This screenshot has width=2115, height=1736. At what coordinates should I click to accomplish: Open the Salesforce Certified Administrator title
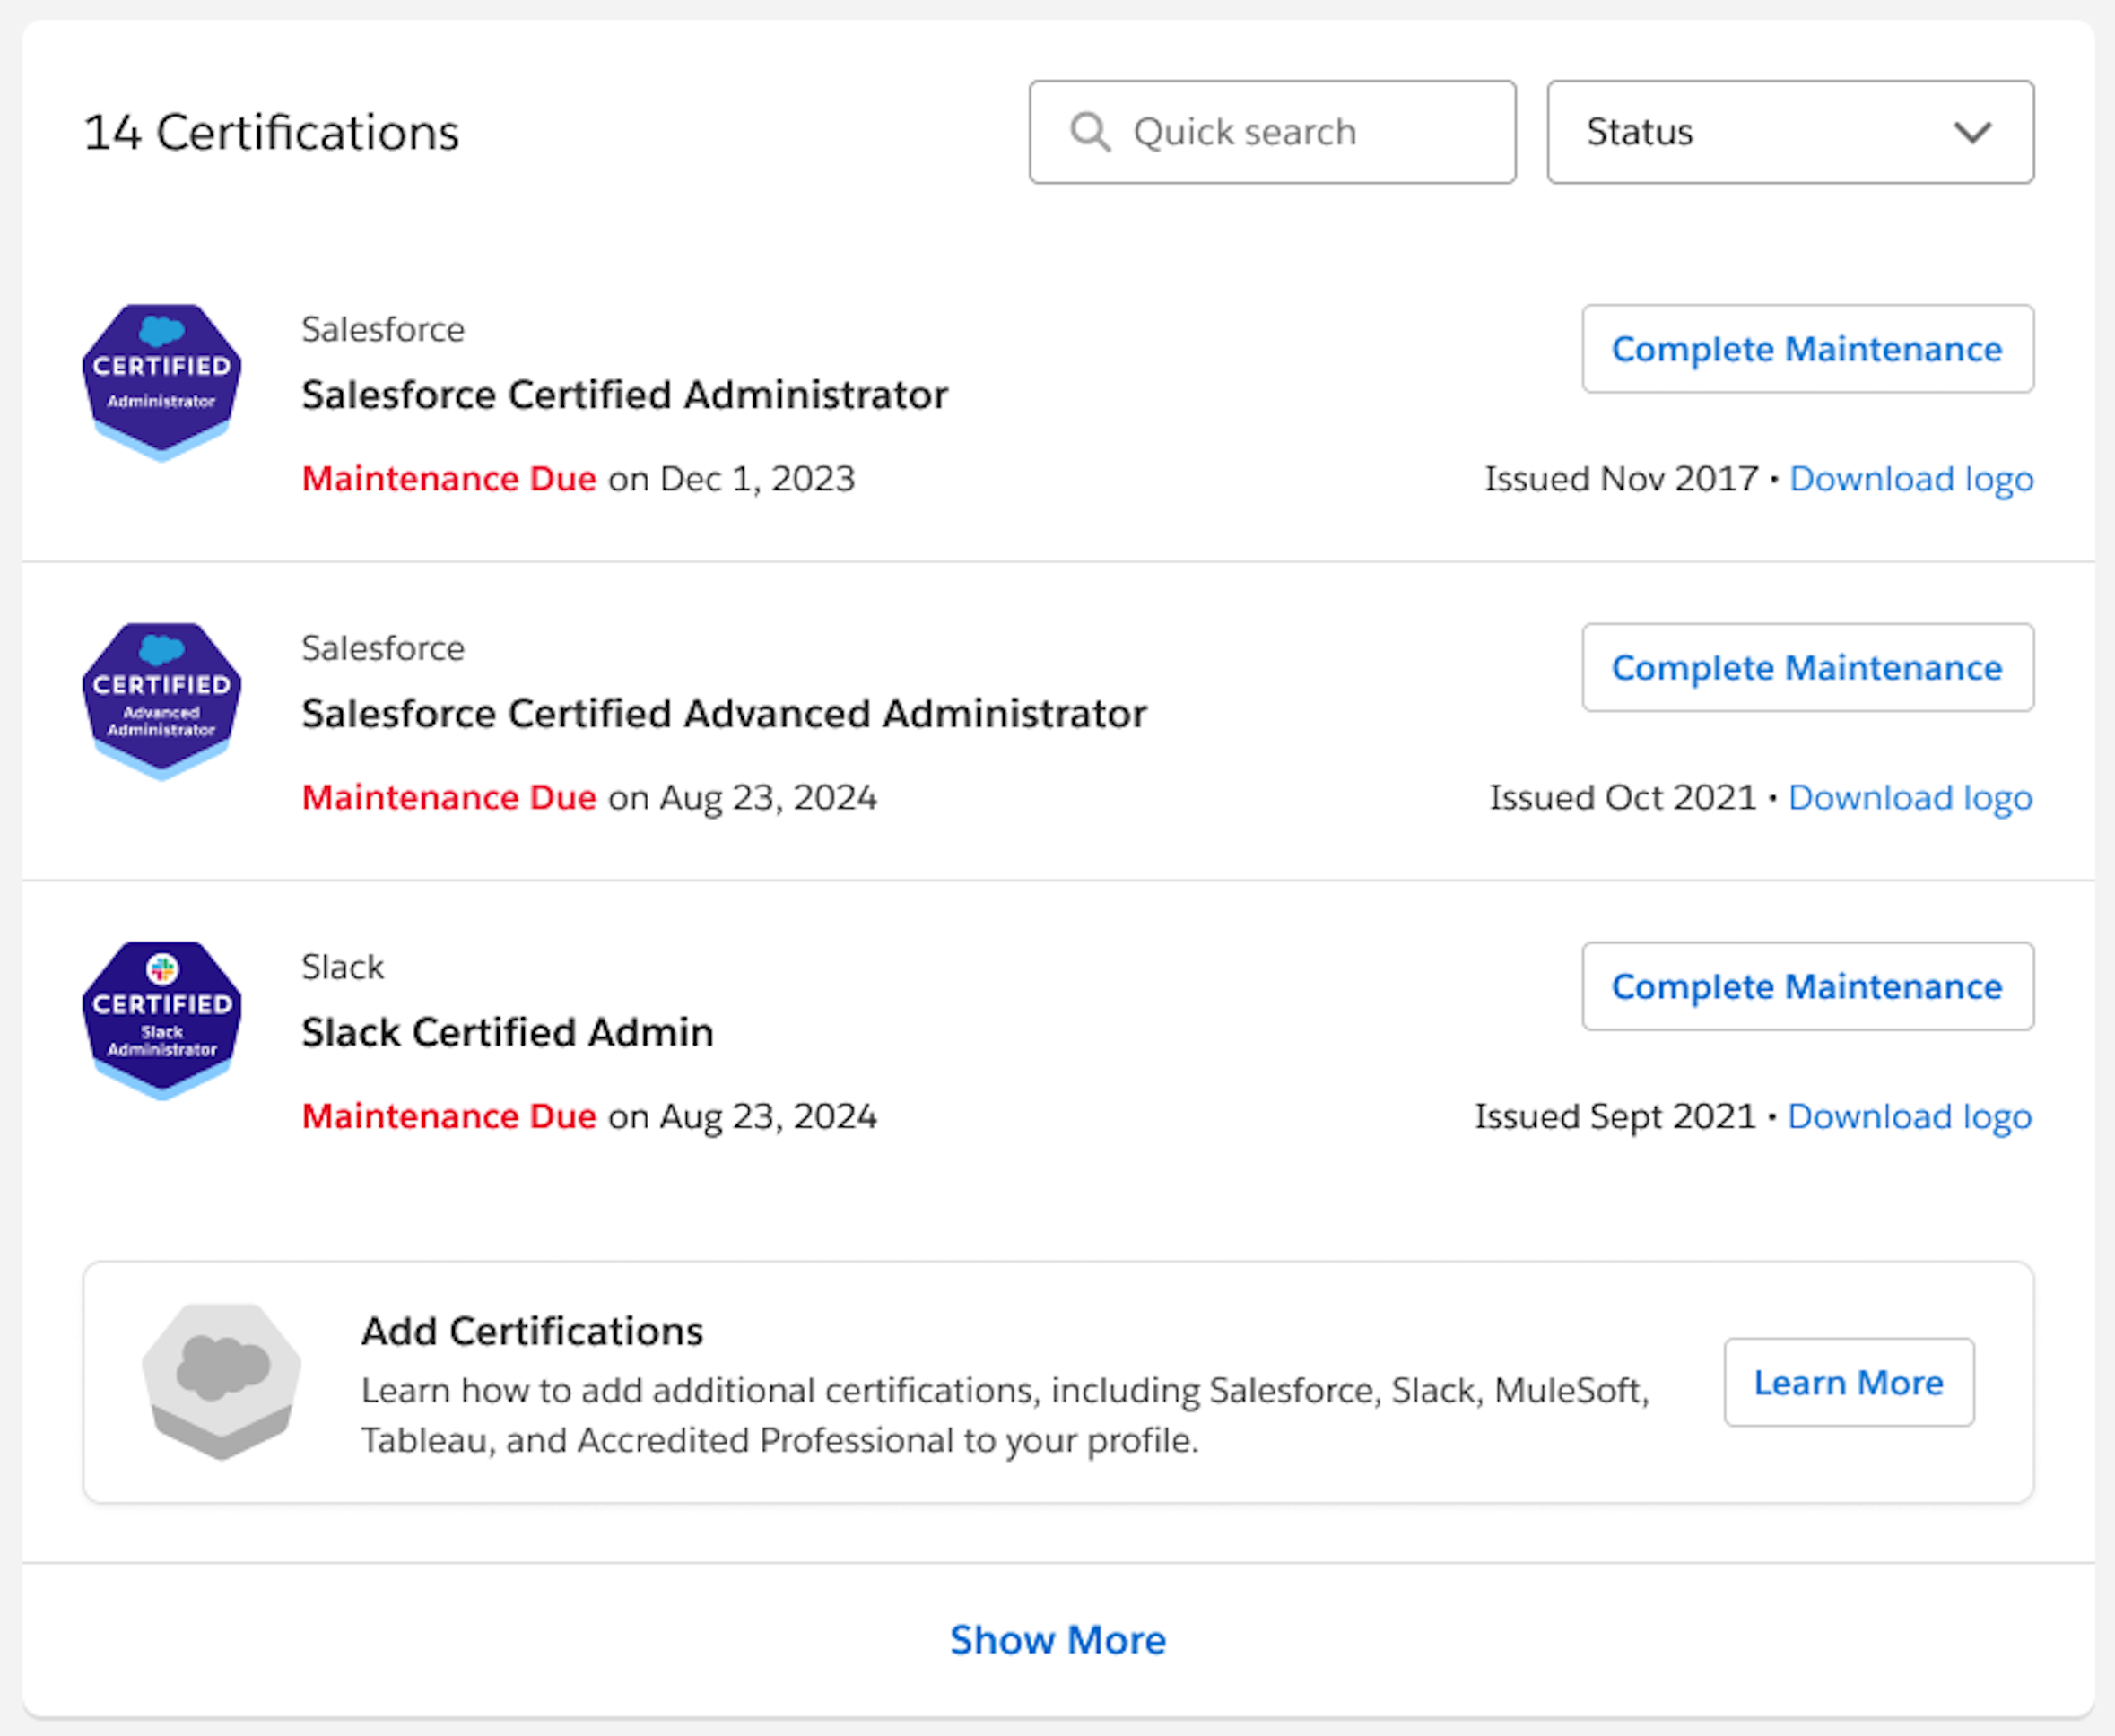coord(624,395)
